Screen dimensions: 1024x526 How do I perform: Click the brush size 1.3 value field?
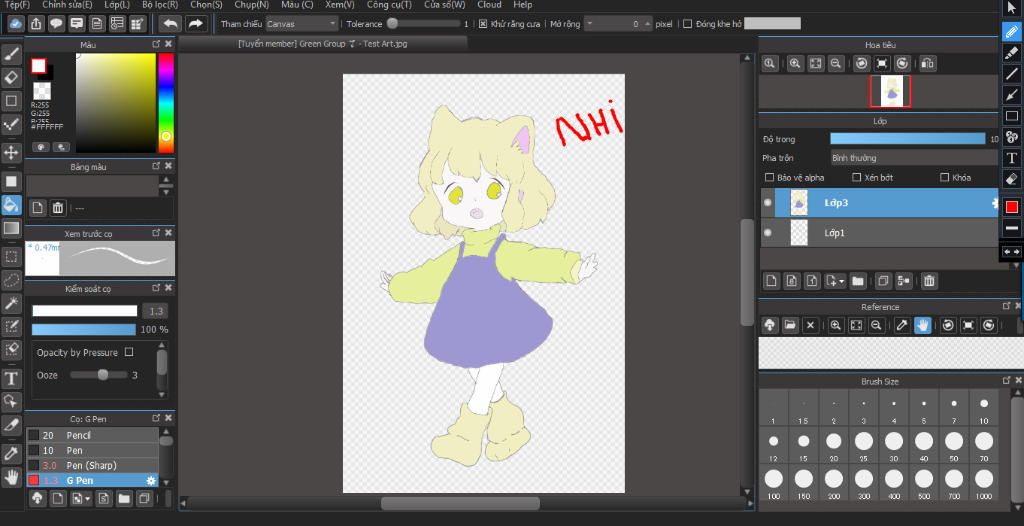pos(155,311)
